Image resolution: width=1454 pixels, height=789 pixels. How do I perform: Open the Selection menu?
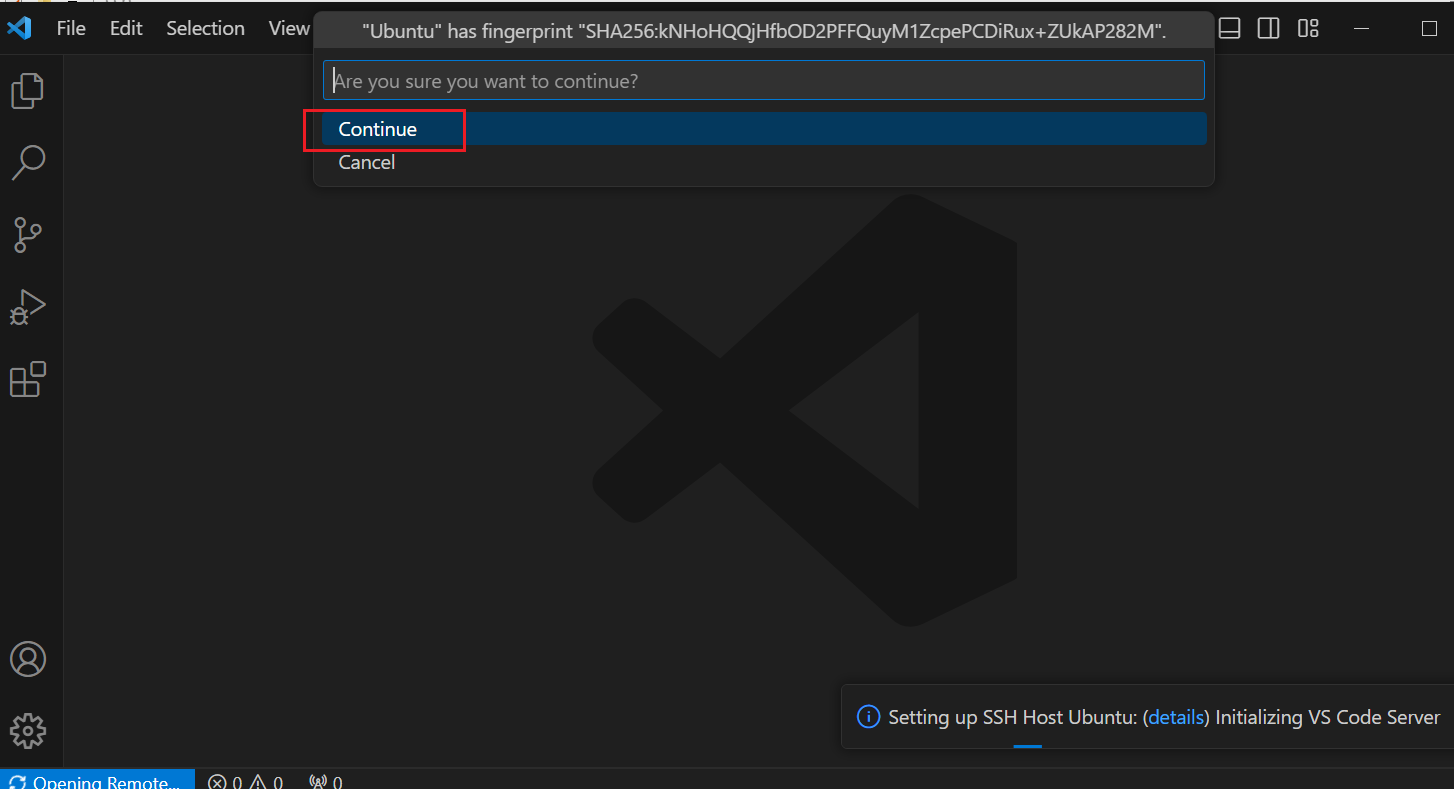pos(205,28)
